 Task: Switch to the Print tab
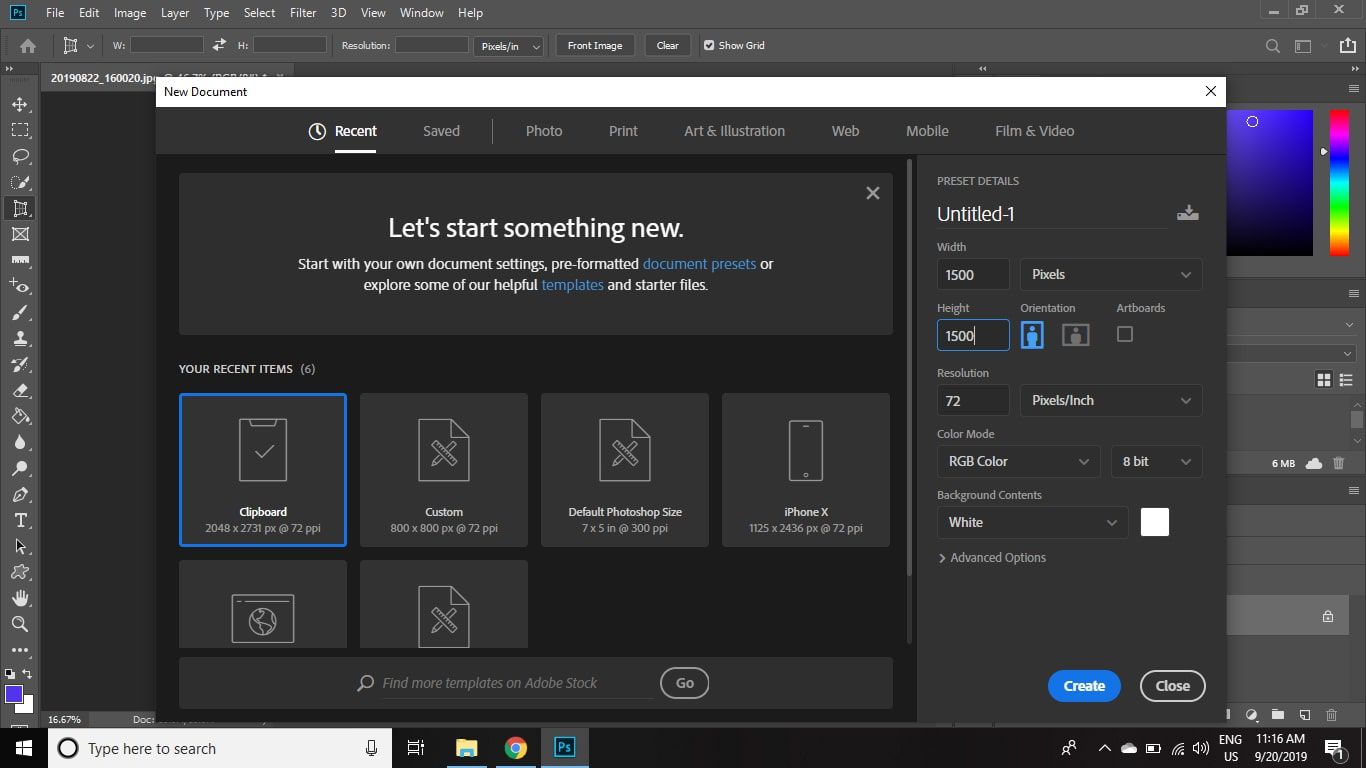click(623, 131)
